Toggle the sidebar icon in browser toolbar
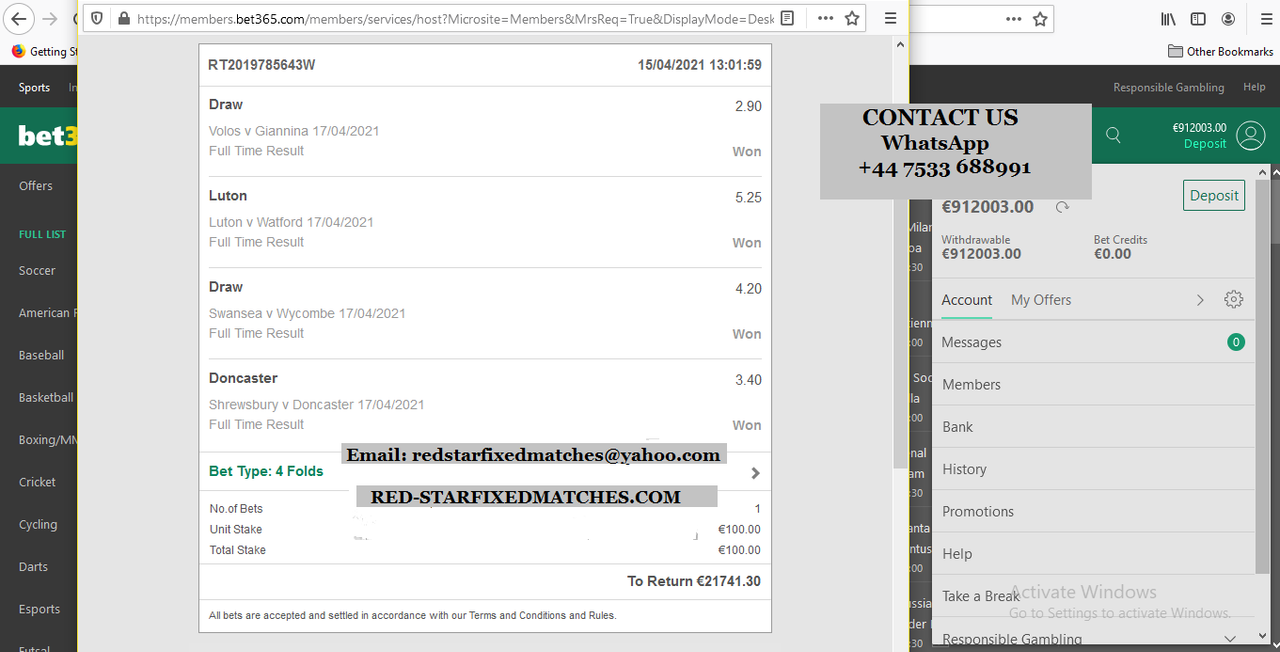Image resolution: width=1280 pixels, height=652 pixels. (1198, 19)
